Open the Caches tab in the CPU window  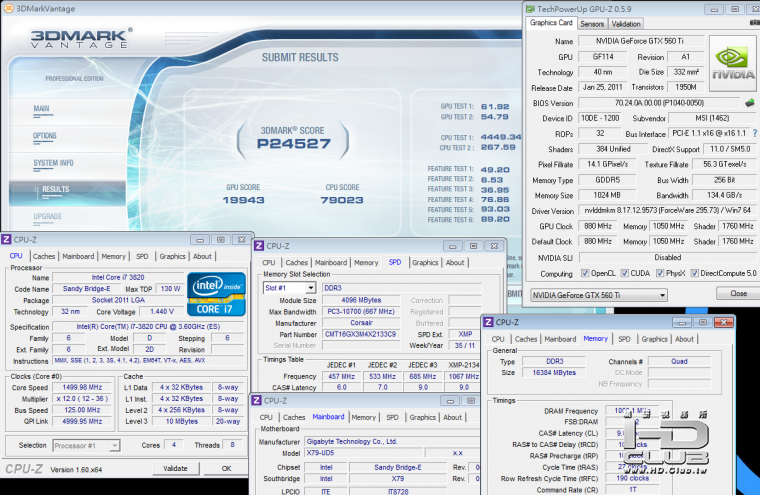coord(45,256)
